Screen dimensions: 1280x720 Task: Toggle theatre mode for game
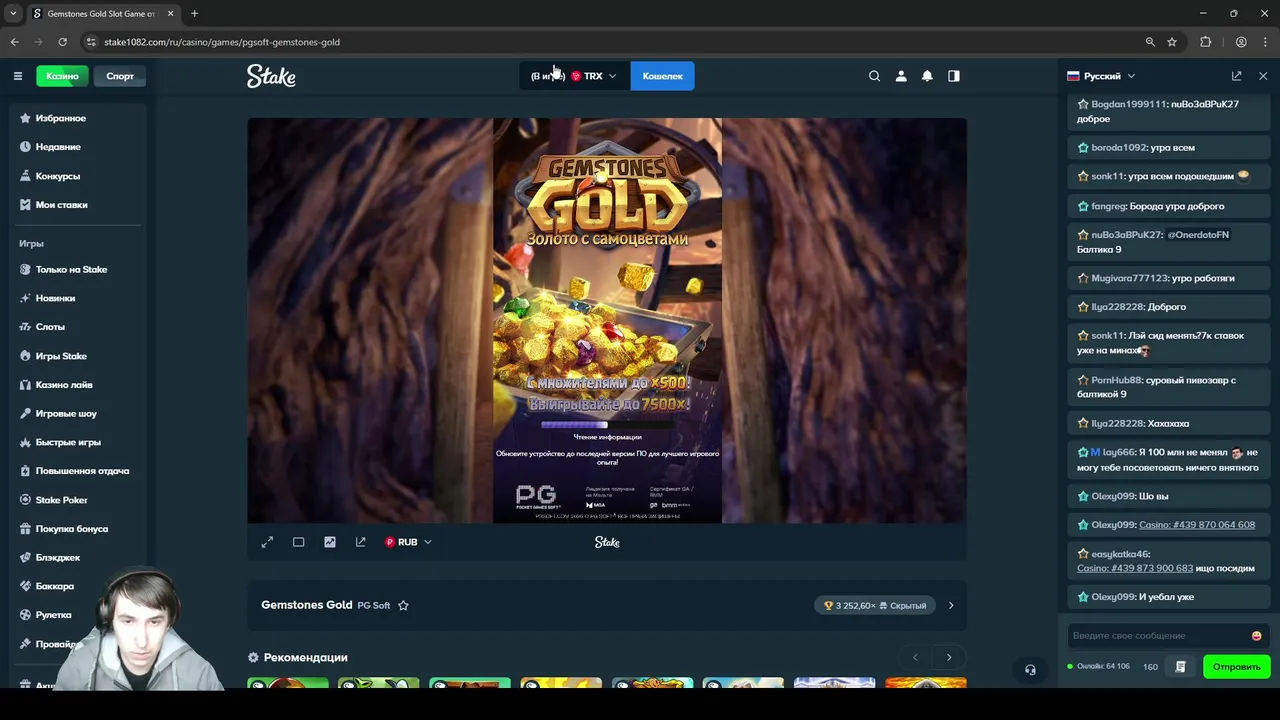click(x=298, y=542)
